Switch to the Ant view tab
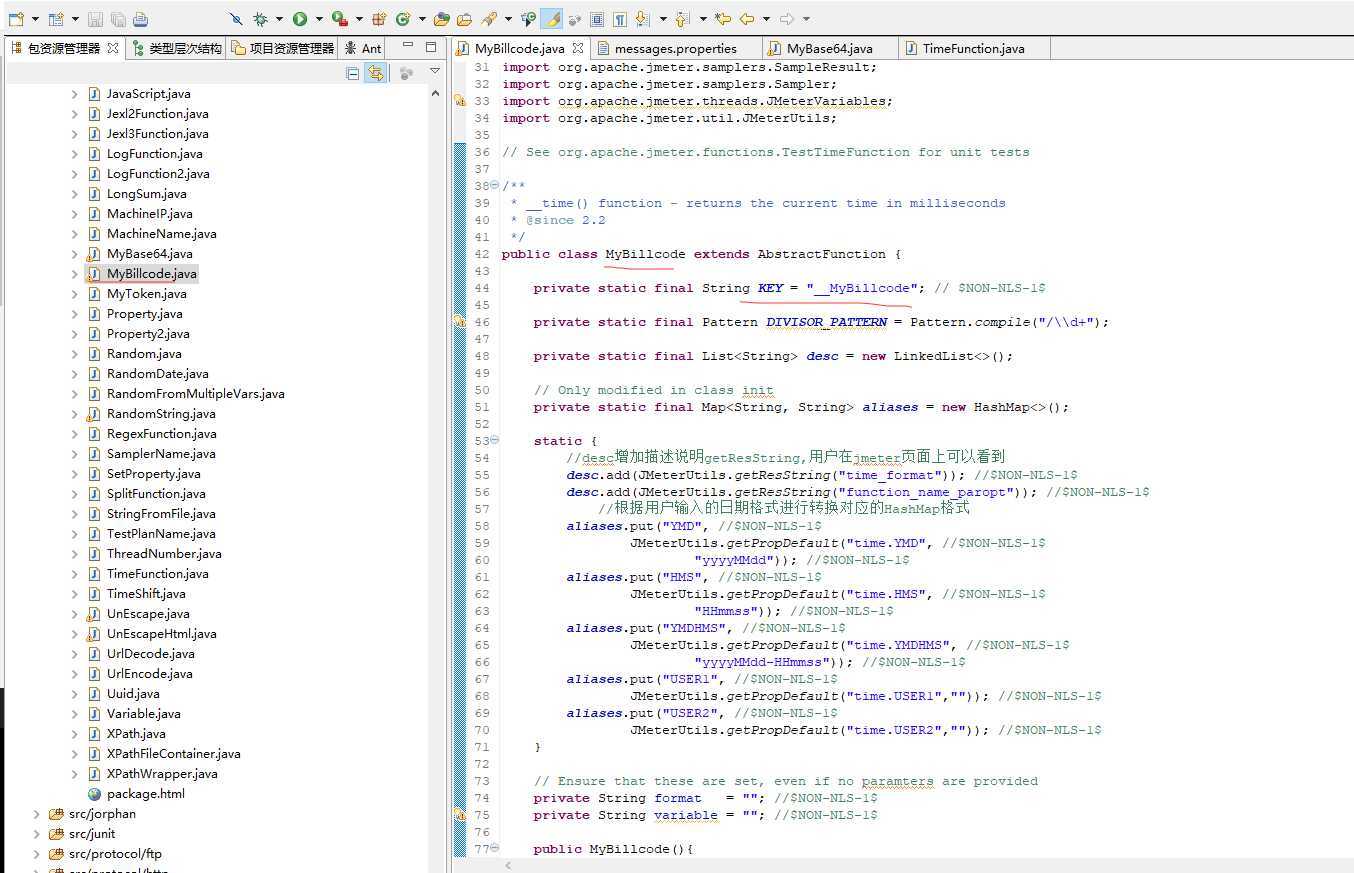 (363, 48)
